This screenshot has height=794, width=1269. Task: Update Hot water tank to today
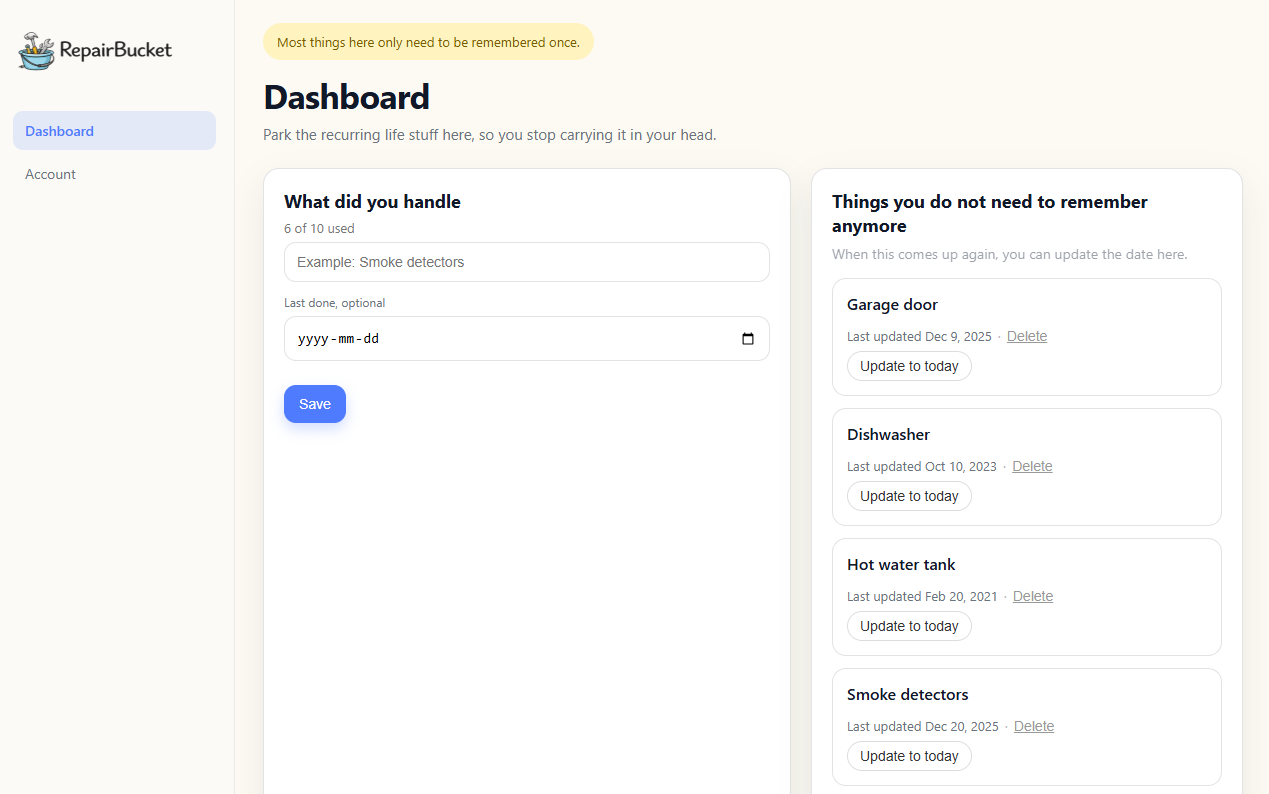909,626
